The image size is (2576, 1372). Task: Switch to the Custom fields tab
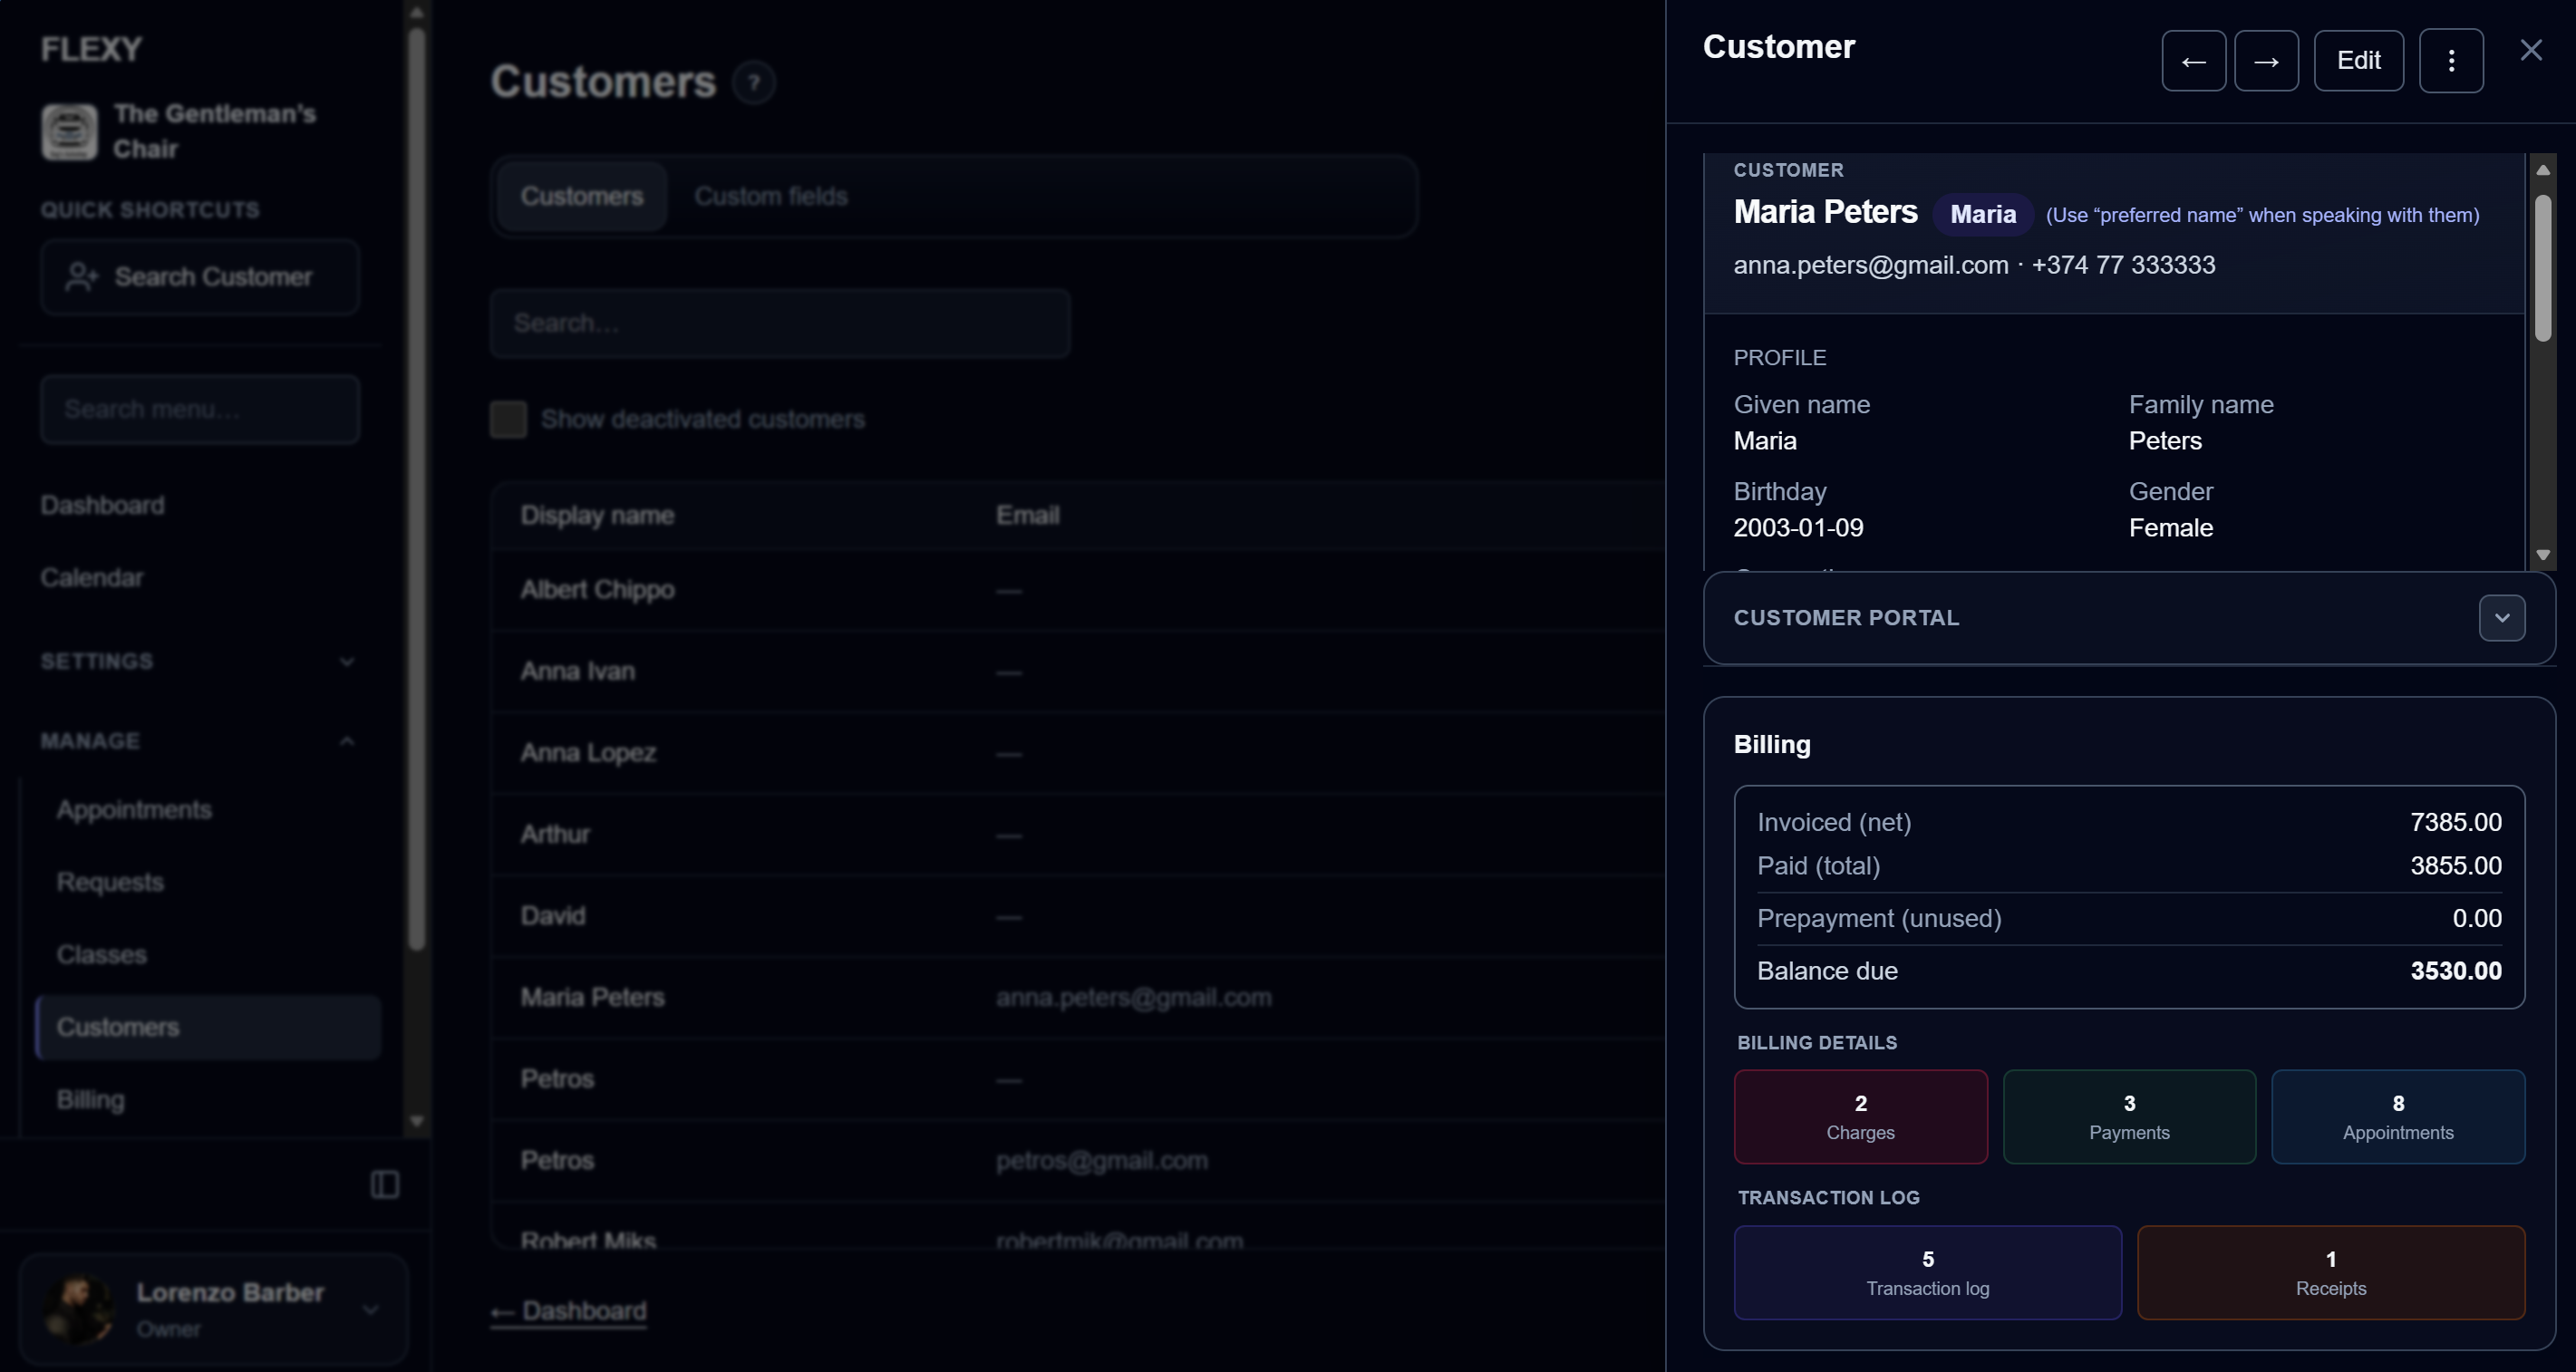[771, 196]
